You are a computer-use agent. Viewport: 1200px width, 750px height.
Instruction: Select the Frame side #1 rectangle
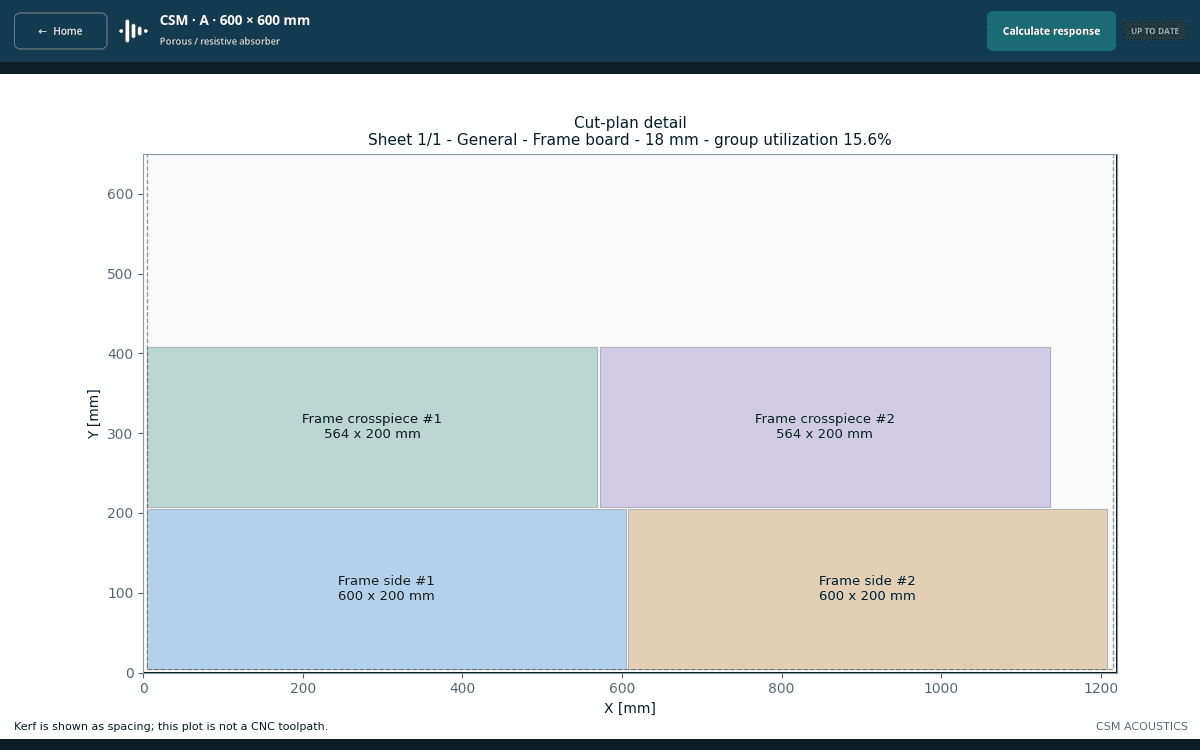click(386, 589)
